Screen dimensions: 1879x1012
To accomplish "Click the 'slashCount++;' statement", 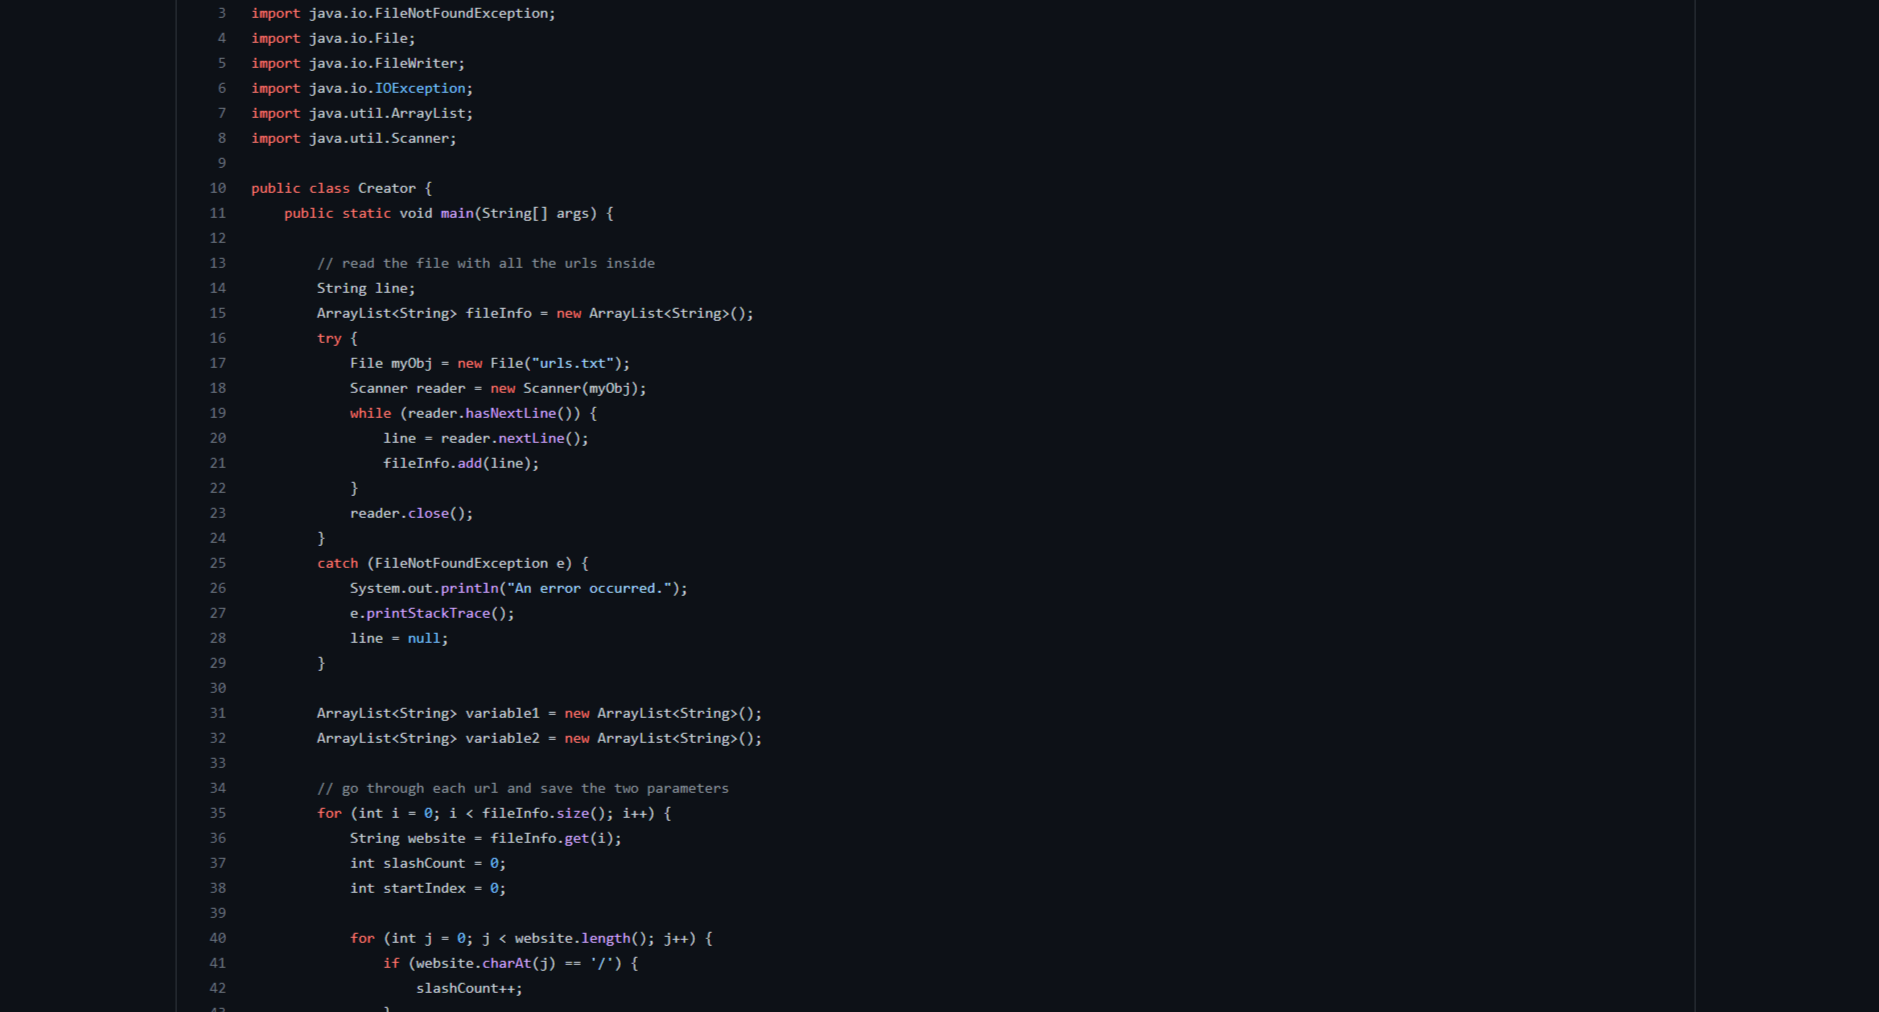I will pos(469,988).
